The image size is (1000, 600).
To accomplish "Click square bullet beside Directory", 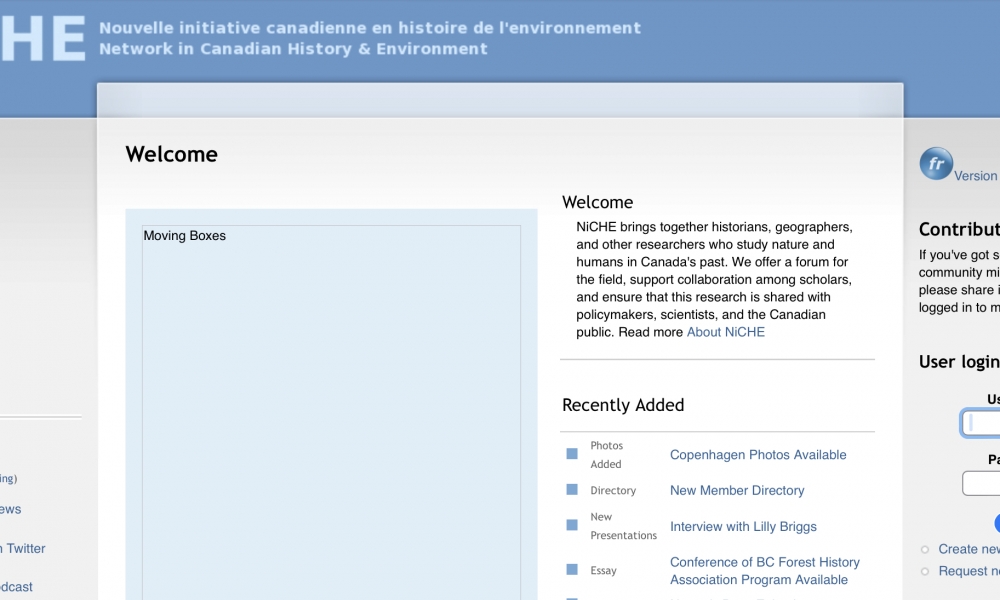I will [572, 490].
